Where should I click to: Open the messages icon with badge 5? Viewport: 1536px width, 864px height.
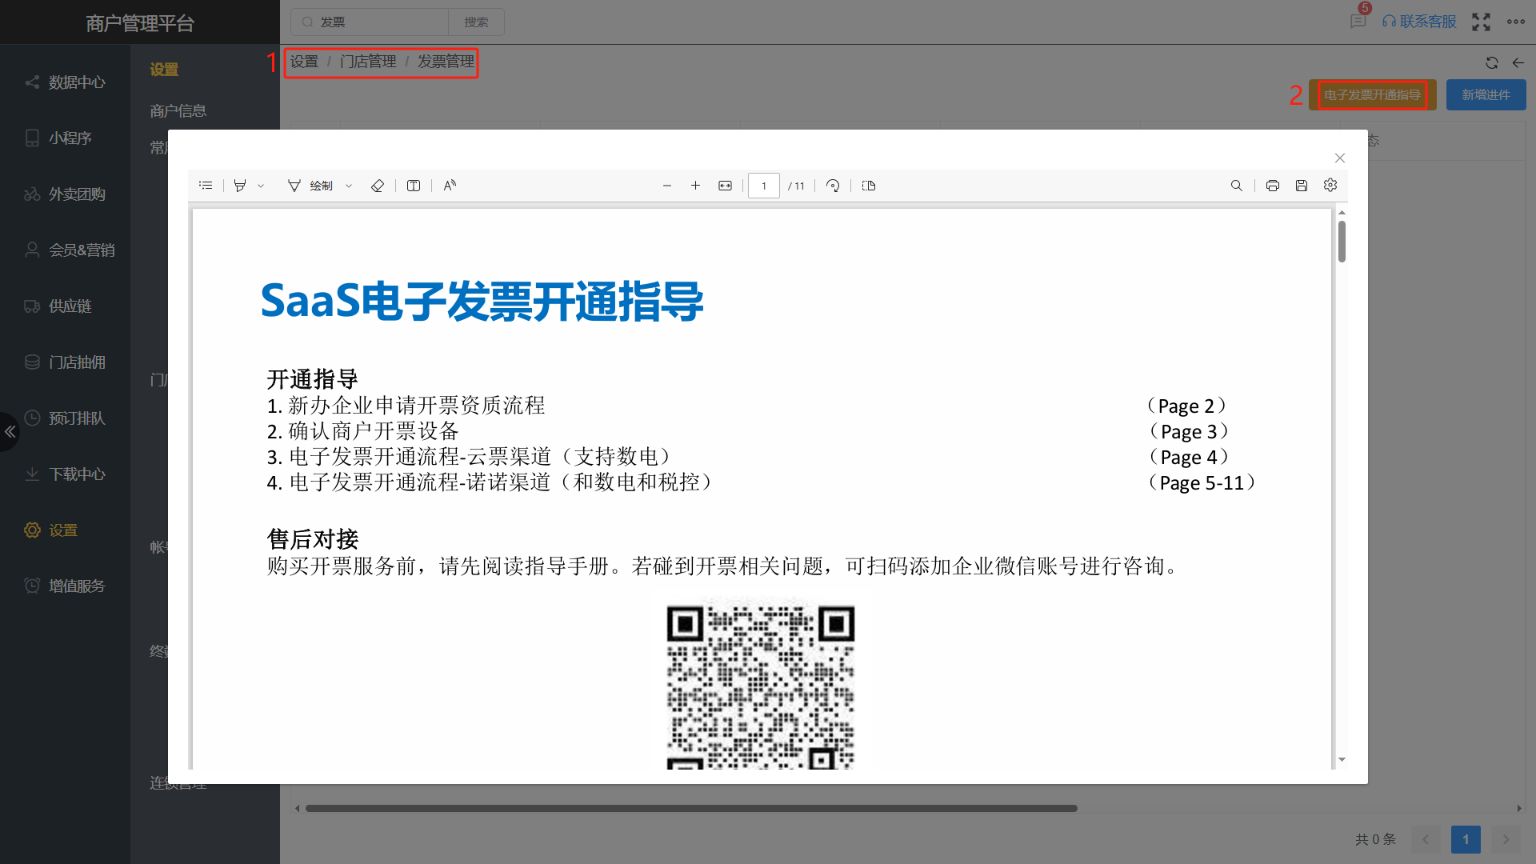pos(1358,20)
